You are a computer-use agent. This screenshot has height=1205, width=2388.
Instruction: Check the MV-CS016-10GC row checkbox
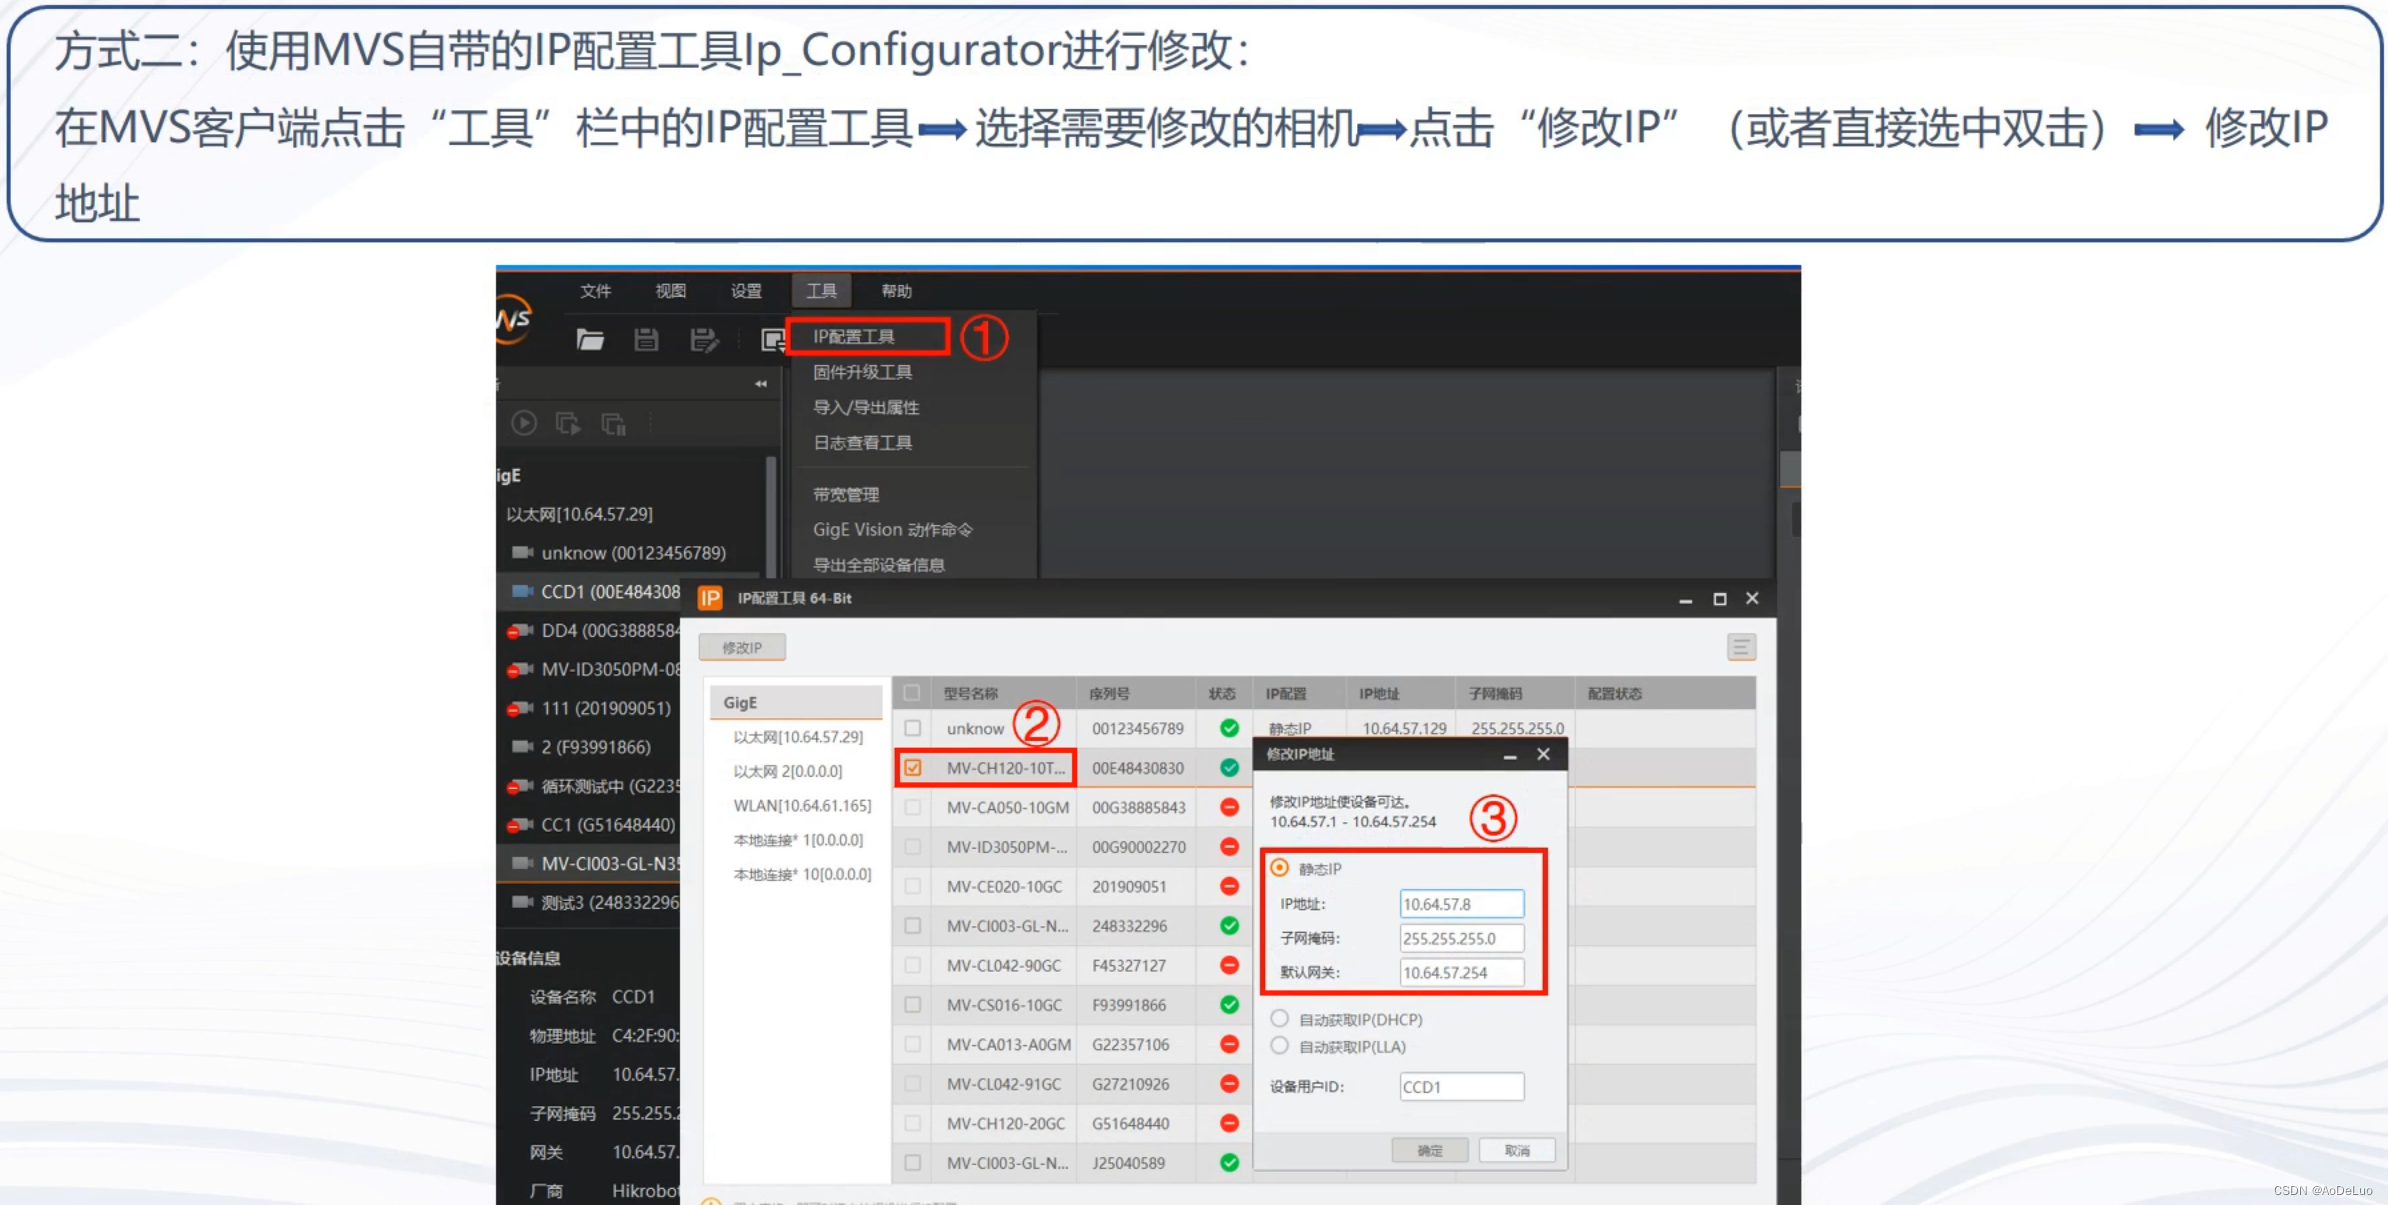pyautogui.click(x=912, y=1005)
